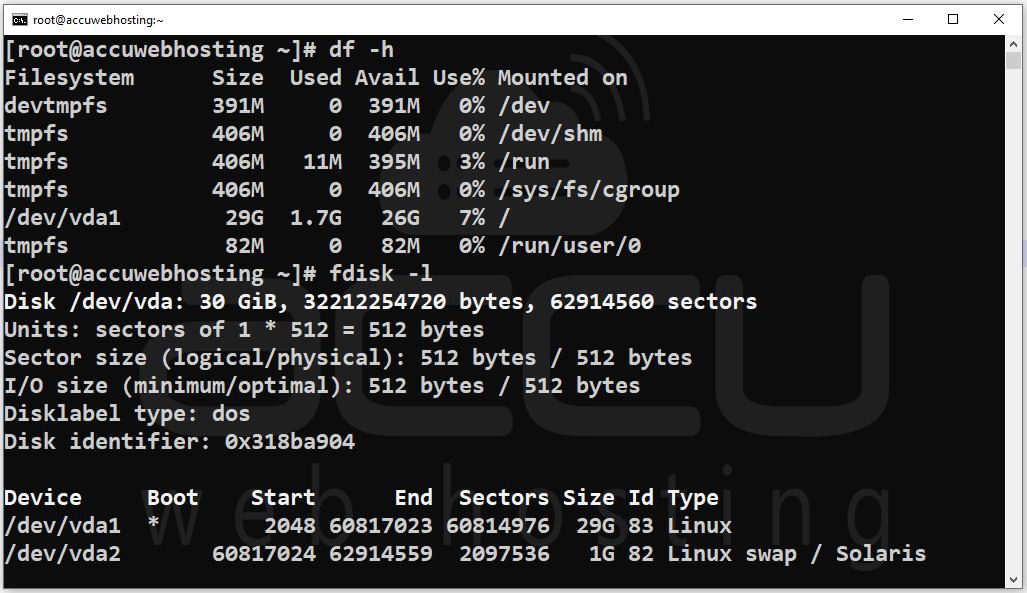
Task: Click the scrollbar down arrow
Action: click(x=1013, y=579)
